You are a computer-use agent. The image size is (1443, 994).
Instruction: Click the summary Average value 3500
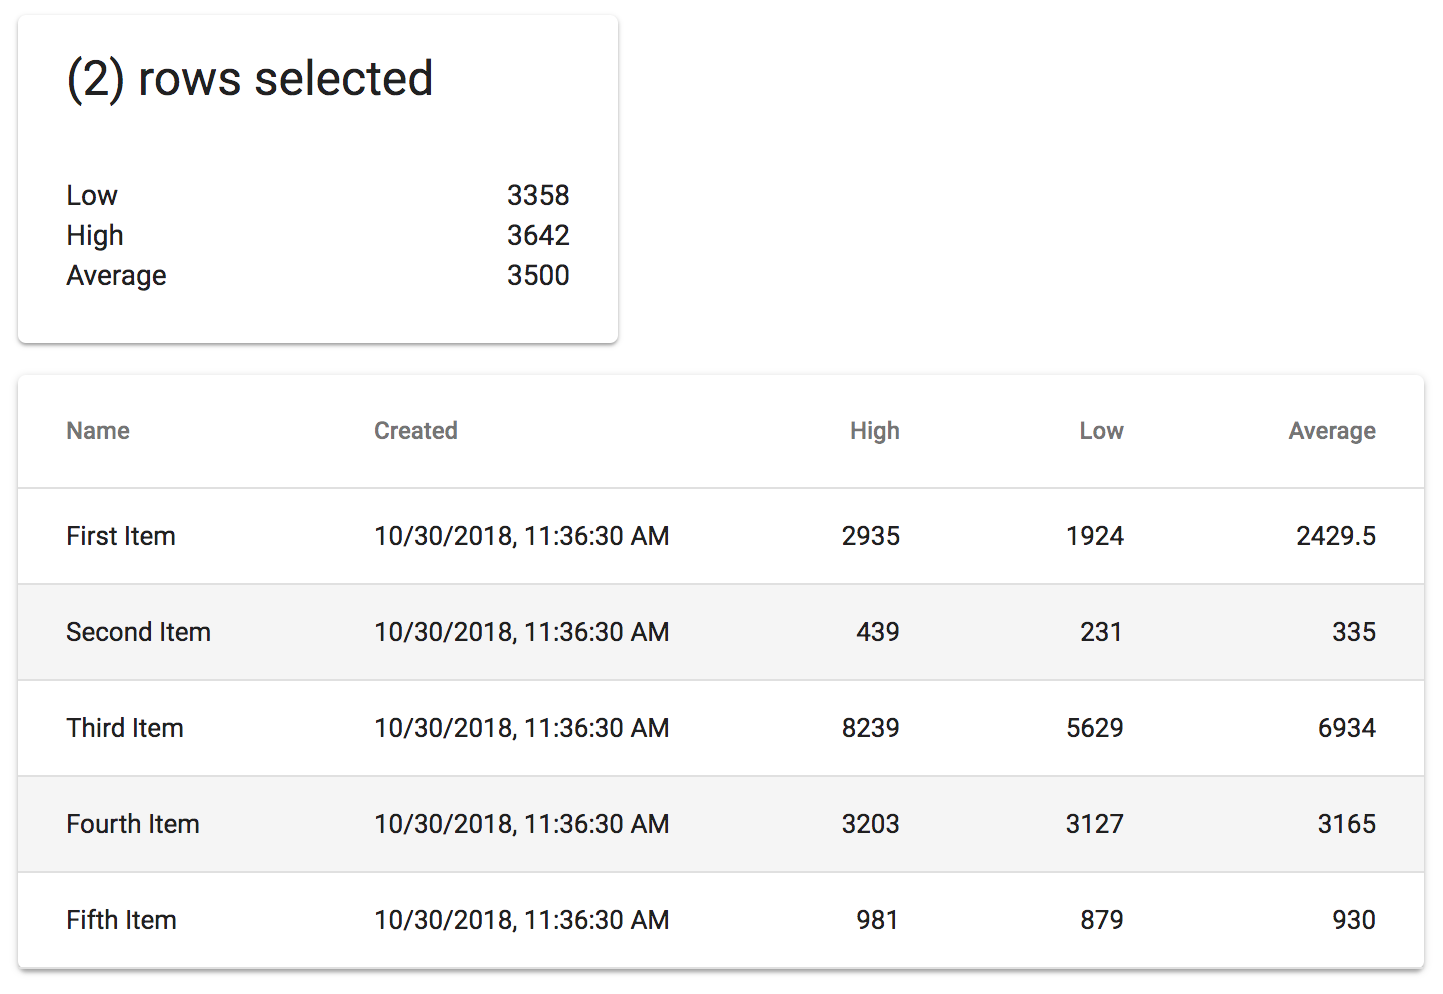click(538, 275)
